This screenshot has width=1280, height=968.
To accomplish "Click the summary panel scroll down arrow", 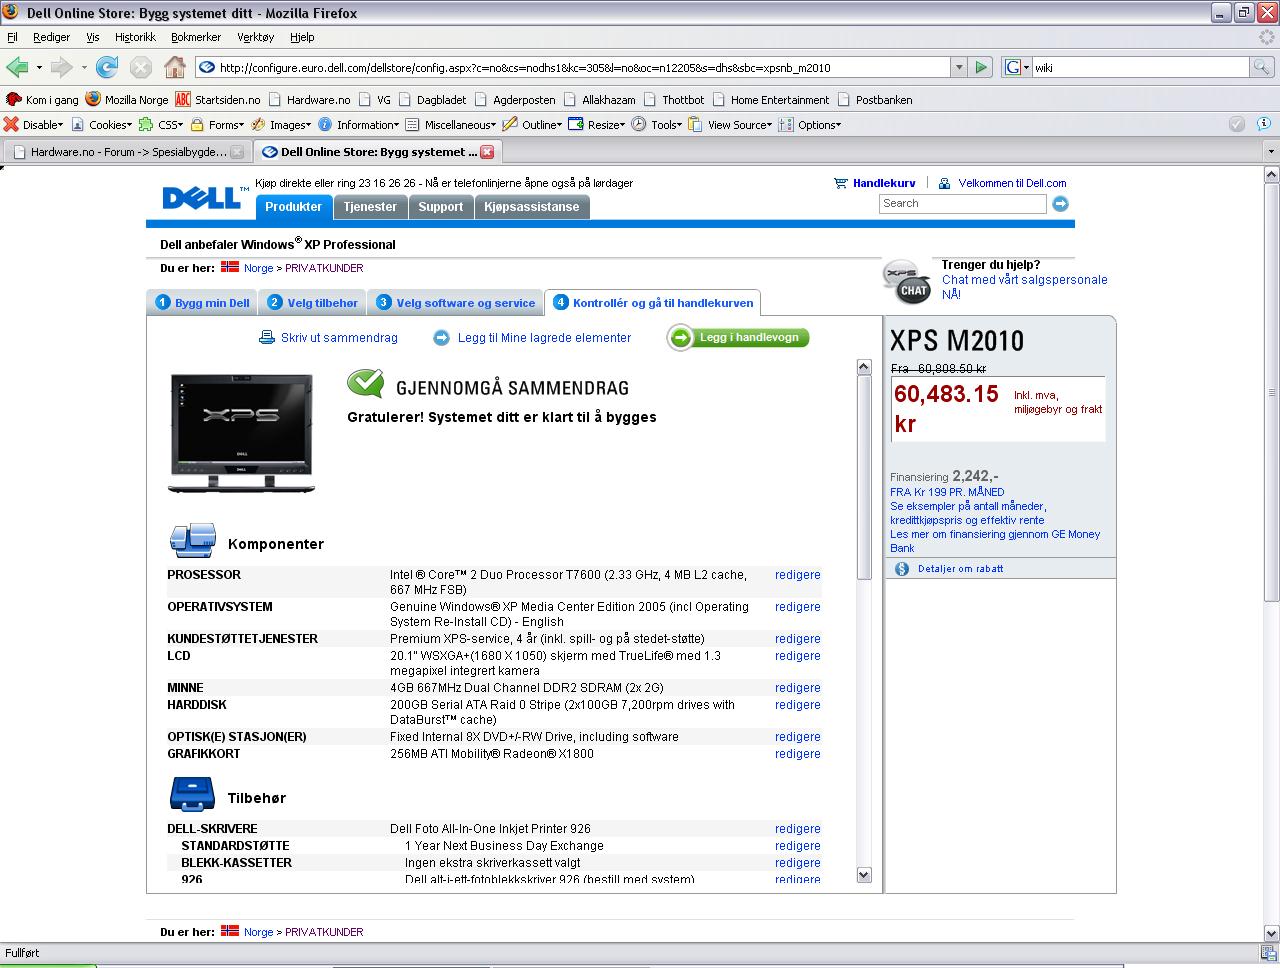I will click(864, 875).
